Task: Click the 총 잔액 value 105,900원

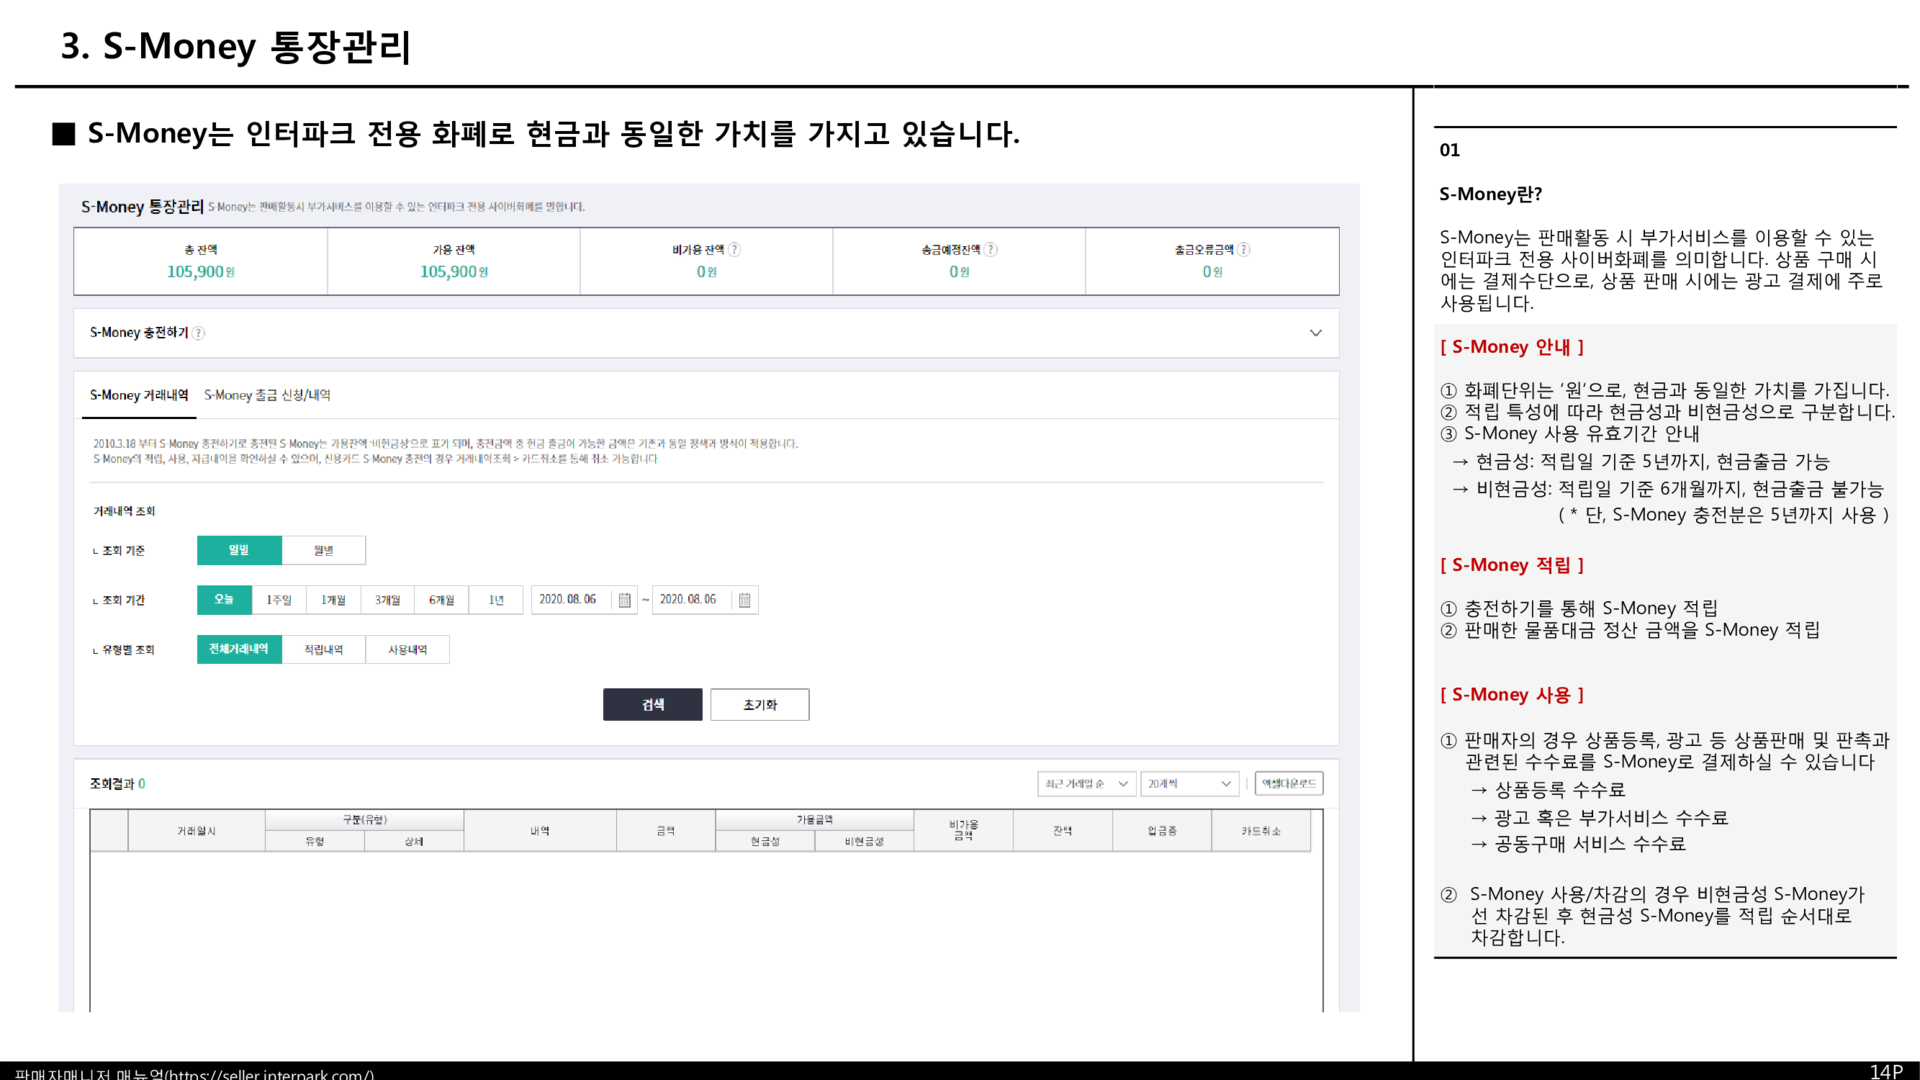Action: pos(201,272)
